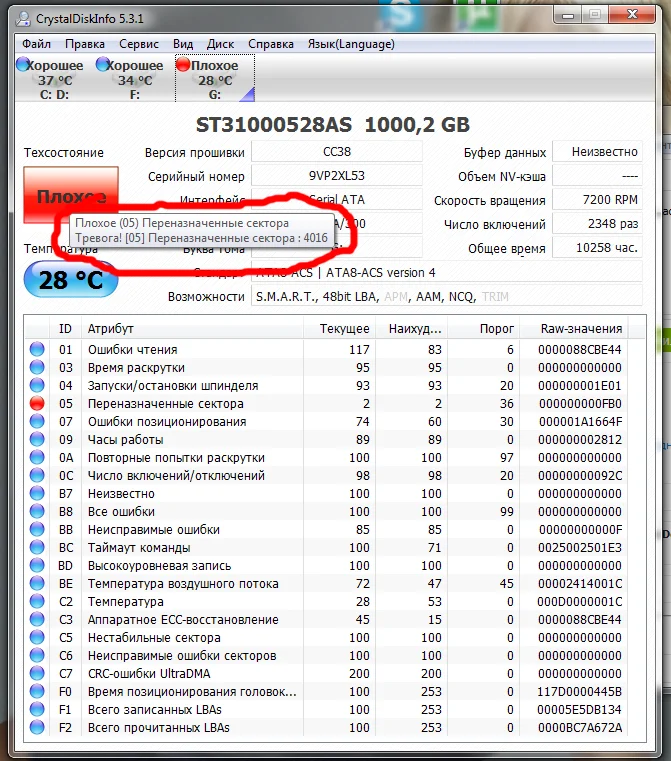Click the blue status icon of Аппаратное ECC-восстановление
The width and height of the screenshot is (671, 761).
pos(37,619)
